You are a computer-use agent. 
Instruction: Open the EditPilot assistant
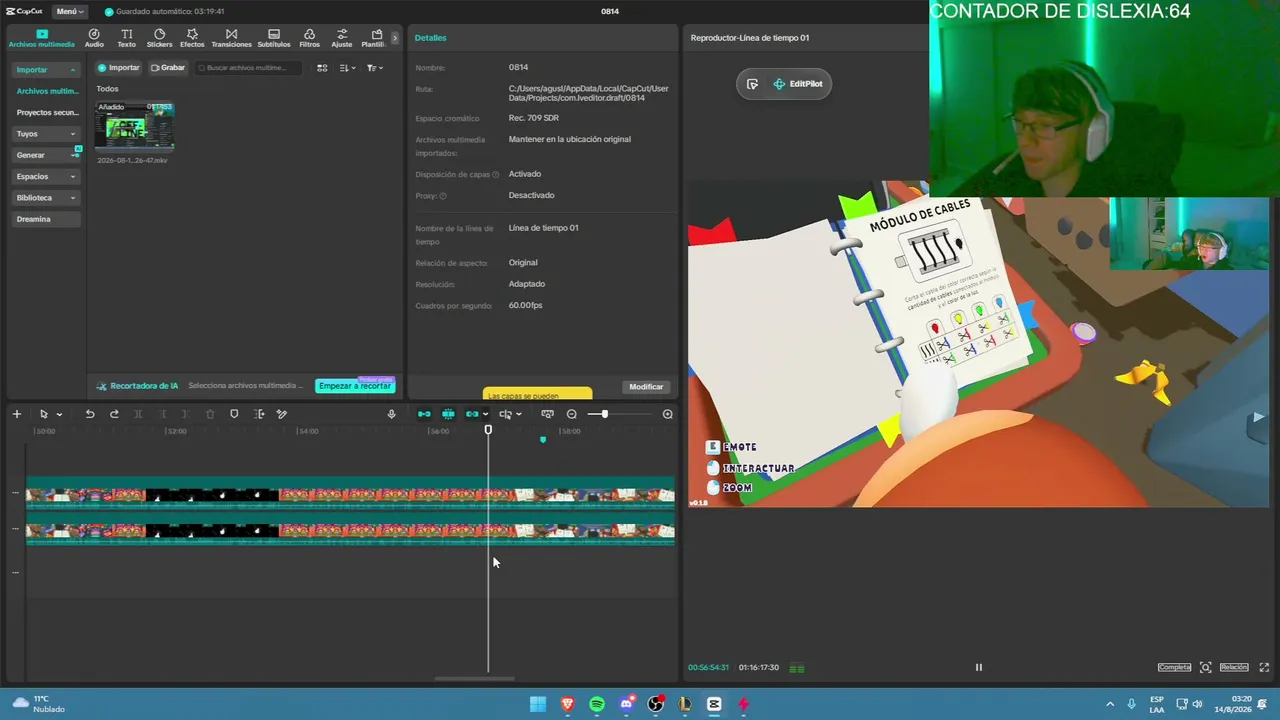(798, 84)
